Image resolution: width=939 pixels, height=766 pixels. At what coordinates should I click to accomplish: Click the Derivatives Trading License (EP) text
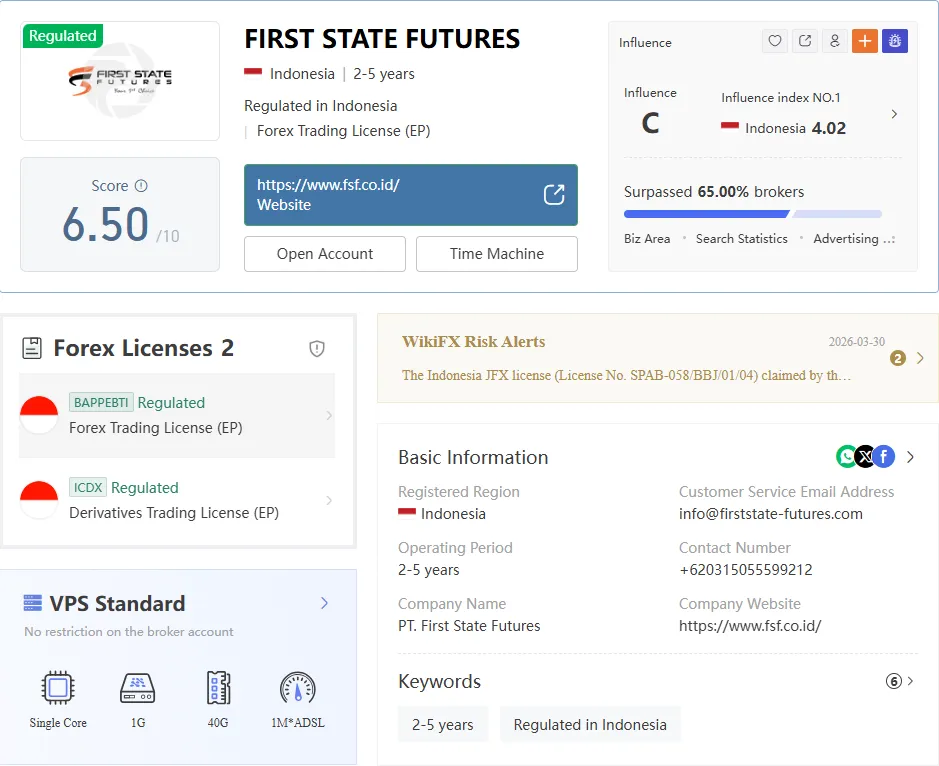pyautogui.click(x=174, y=513)
